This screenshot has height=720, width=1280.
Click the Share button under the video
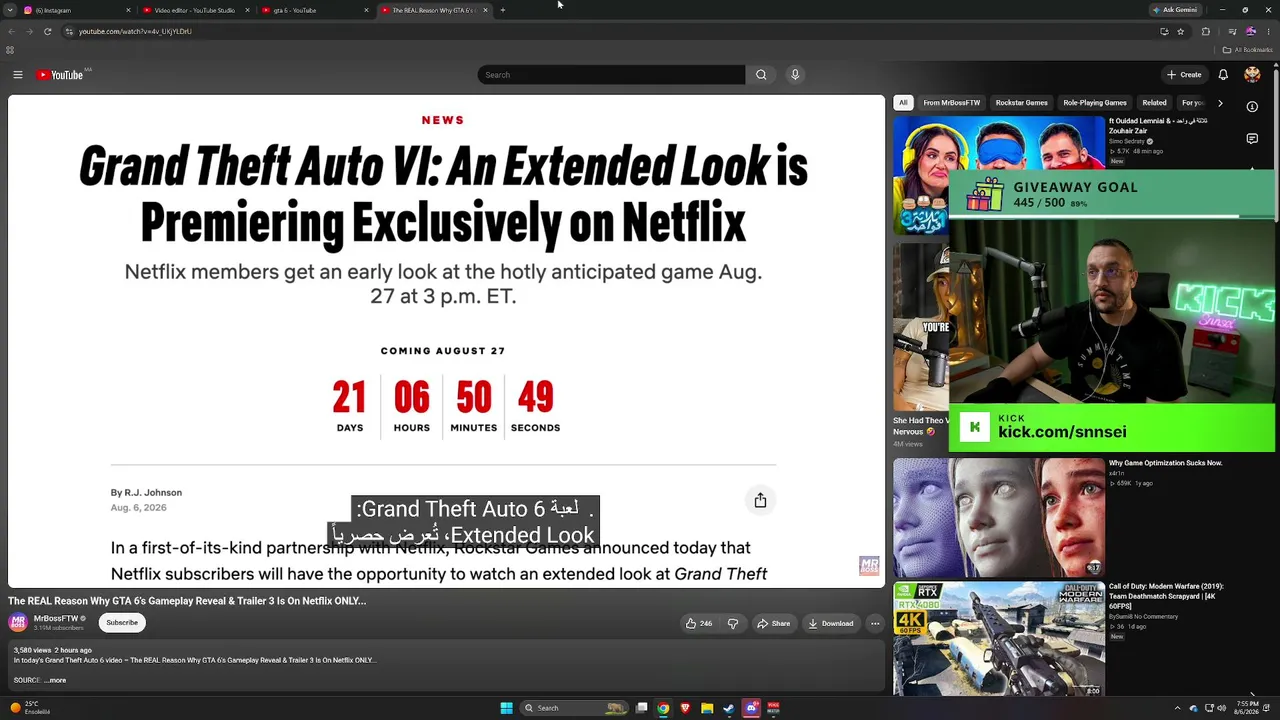pos(774,624)
